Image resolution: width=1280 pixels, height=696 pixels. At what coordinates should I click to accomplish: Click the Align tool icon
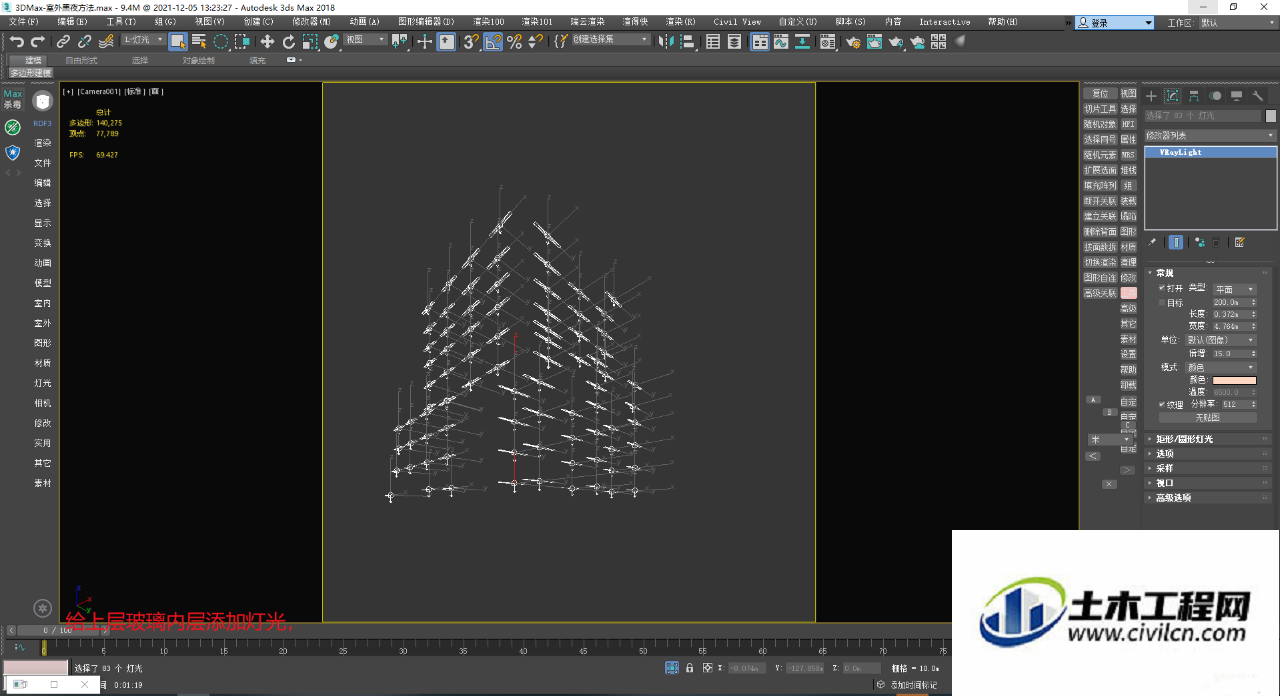690,41
